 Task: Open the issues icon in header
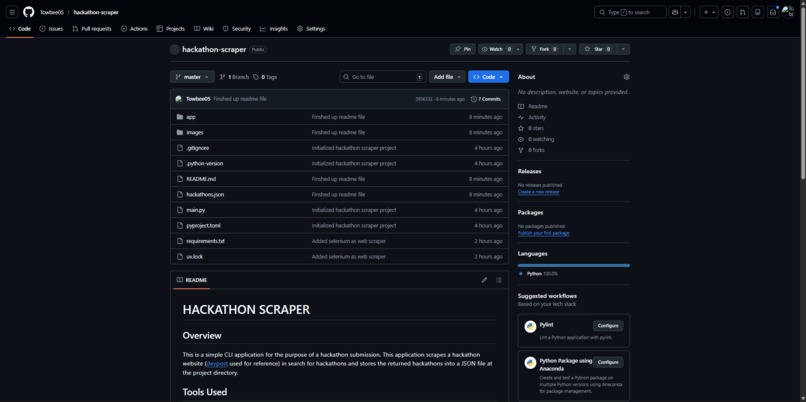[x=727, y=12]
